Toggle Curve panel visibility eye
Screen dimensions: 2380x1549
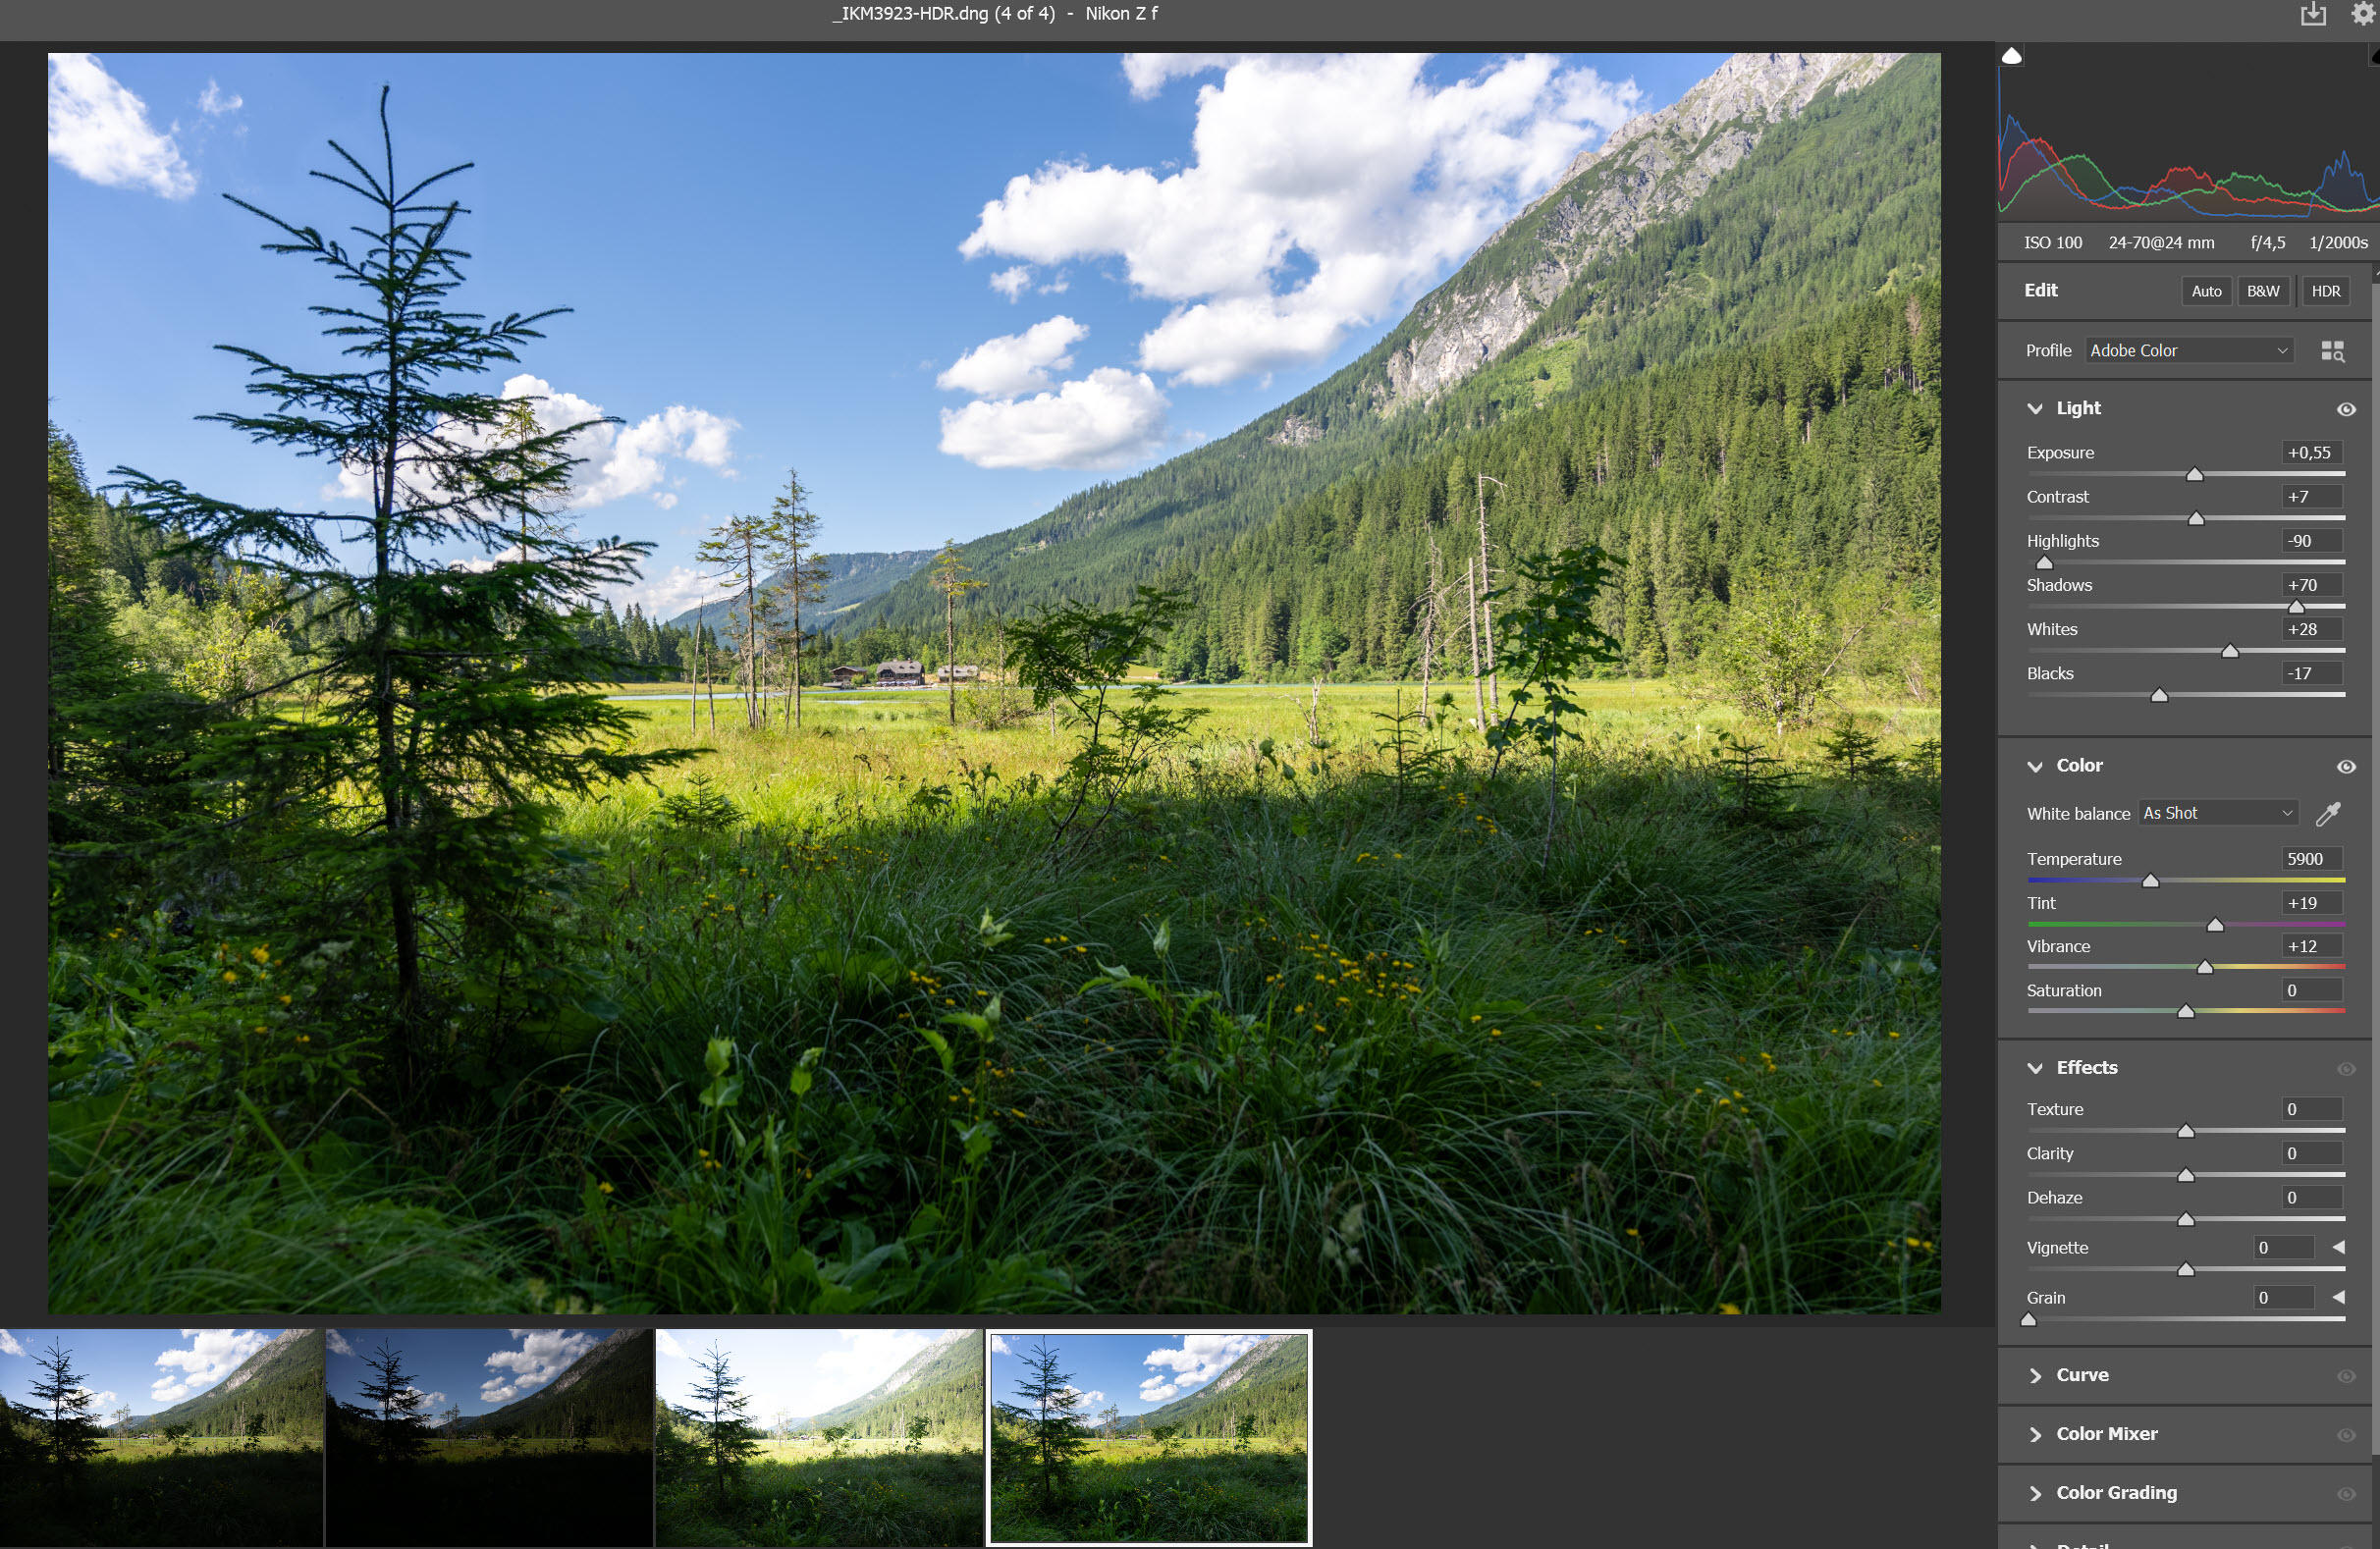pos(2346,1377)
